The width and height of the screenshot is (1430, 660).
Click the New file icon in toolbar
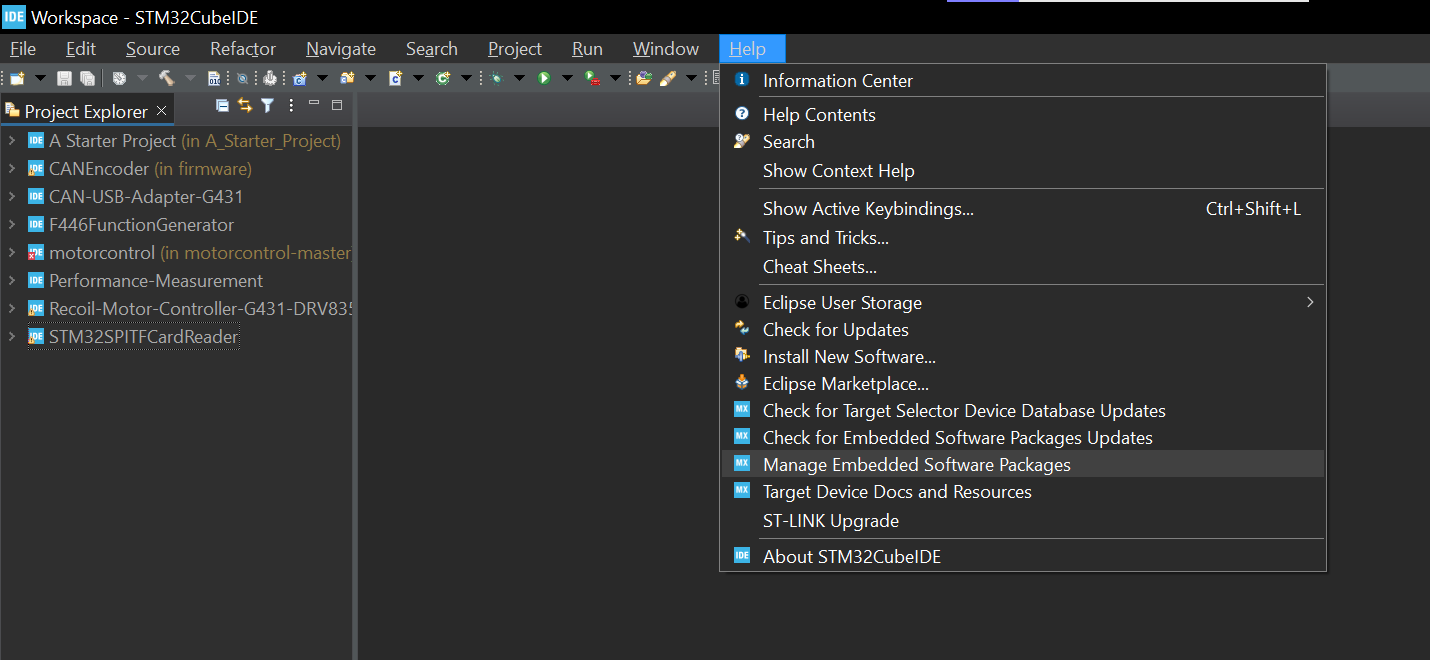point(17,78)
